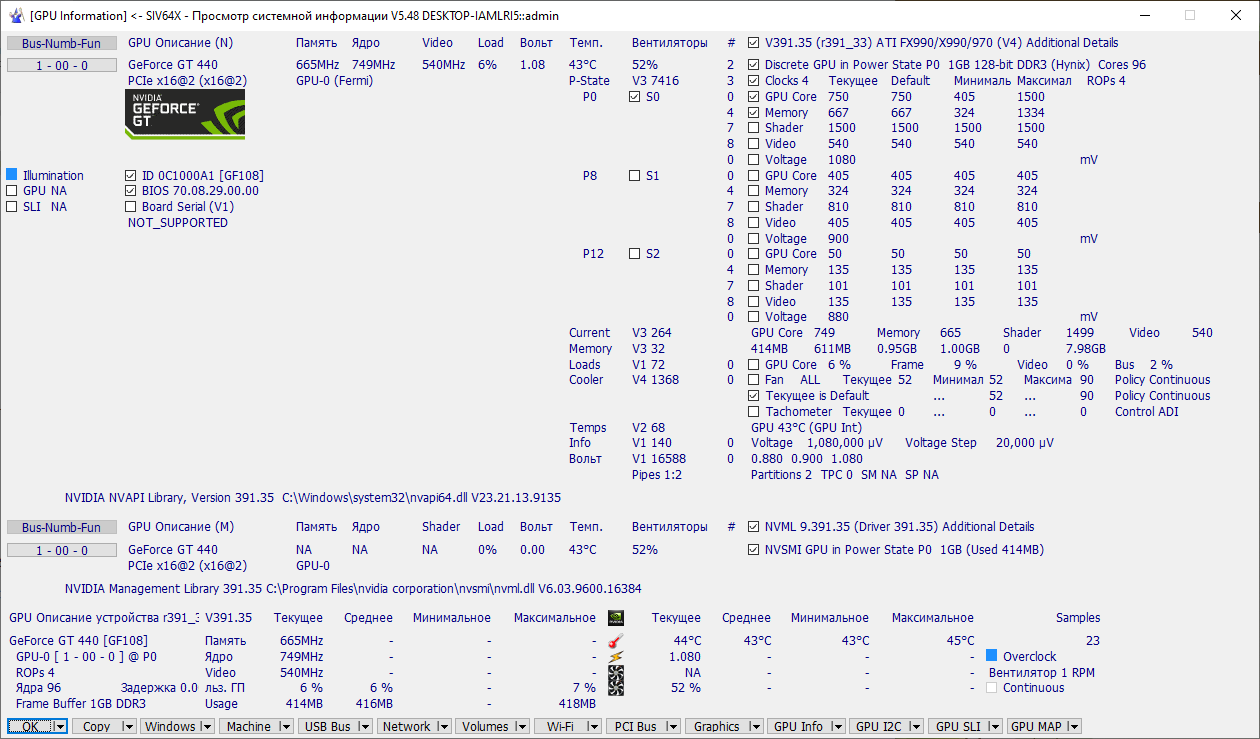Toggle the NVSMI GPU in Power State checkbox
The width and height of the screenshot is (1260, 739).
click(x=754, y=550)
